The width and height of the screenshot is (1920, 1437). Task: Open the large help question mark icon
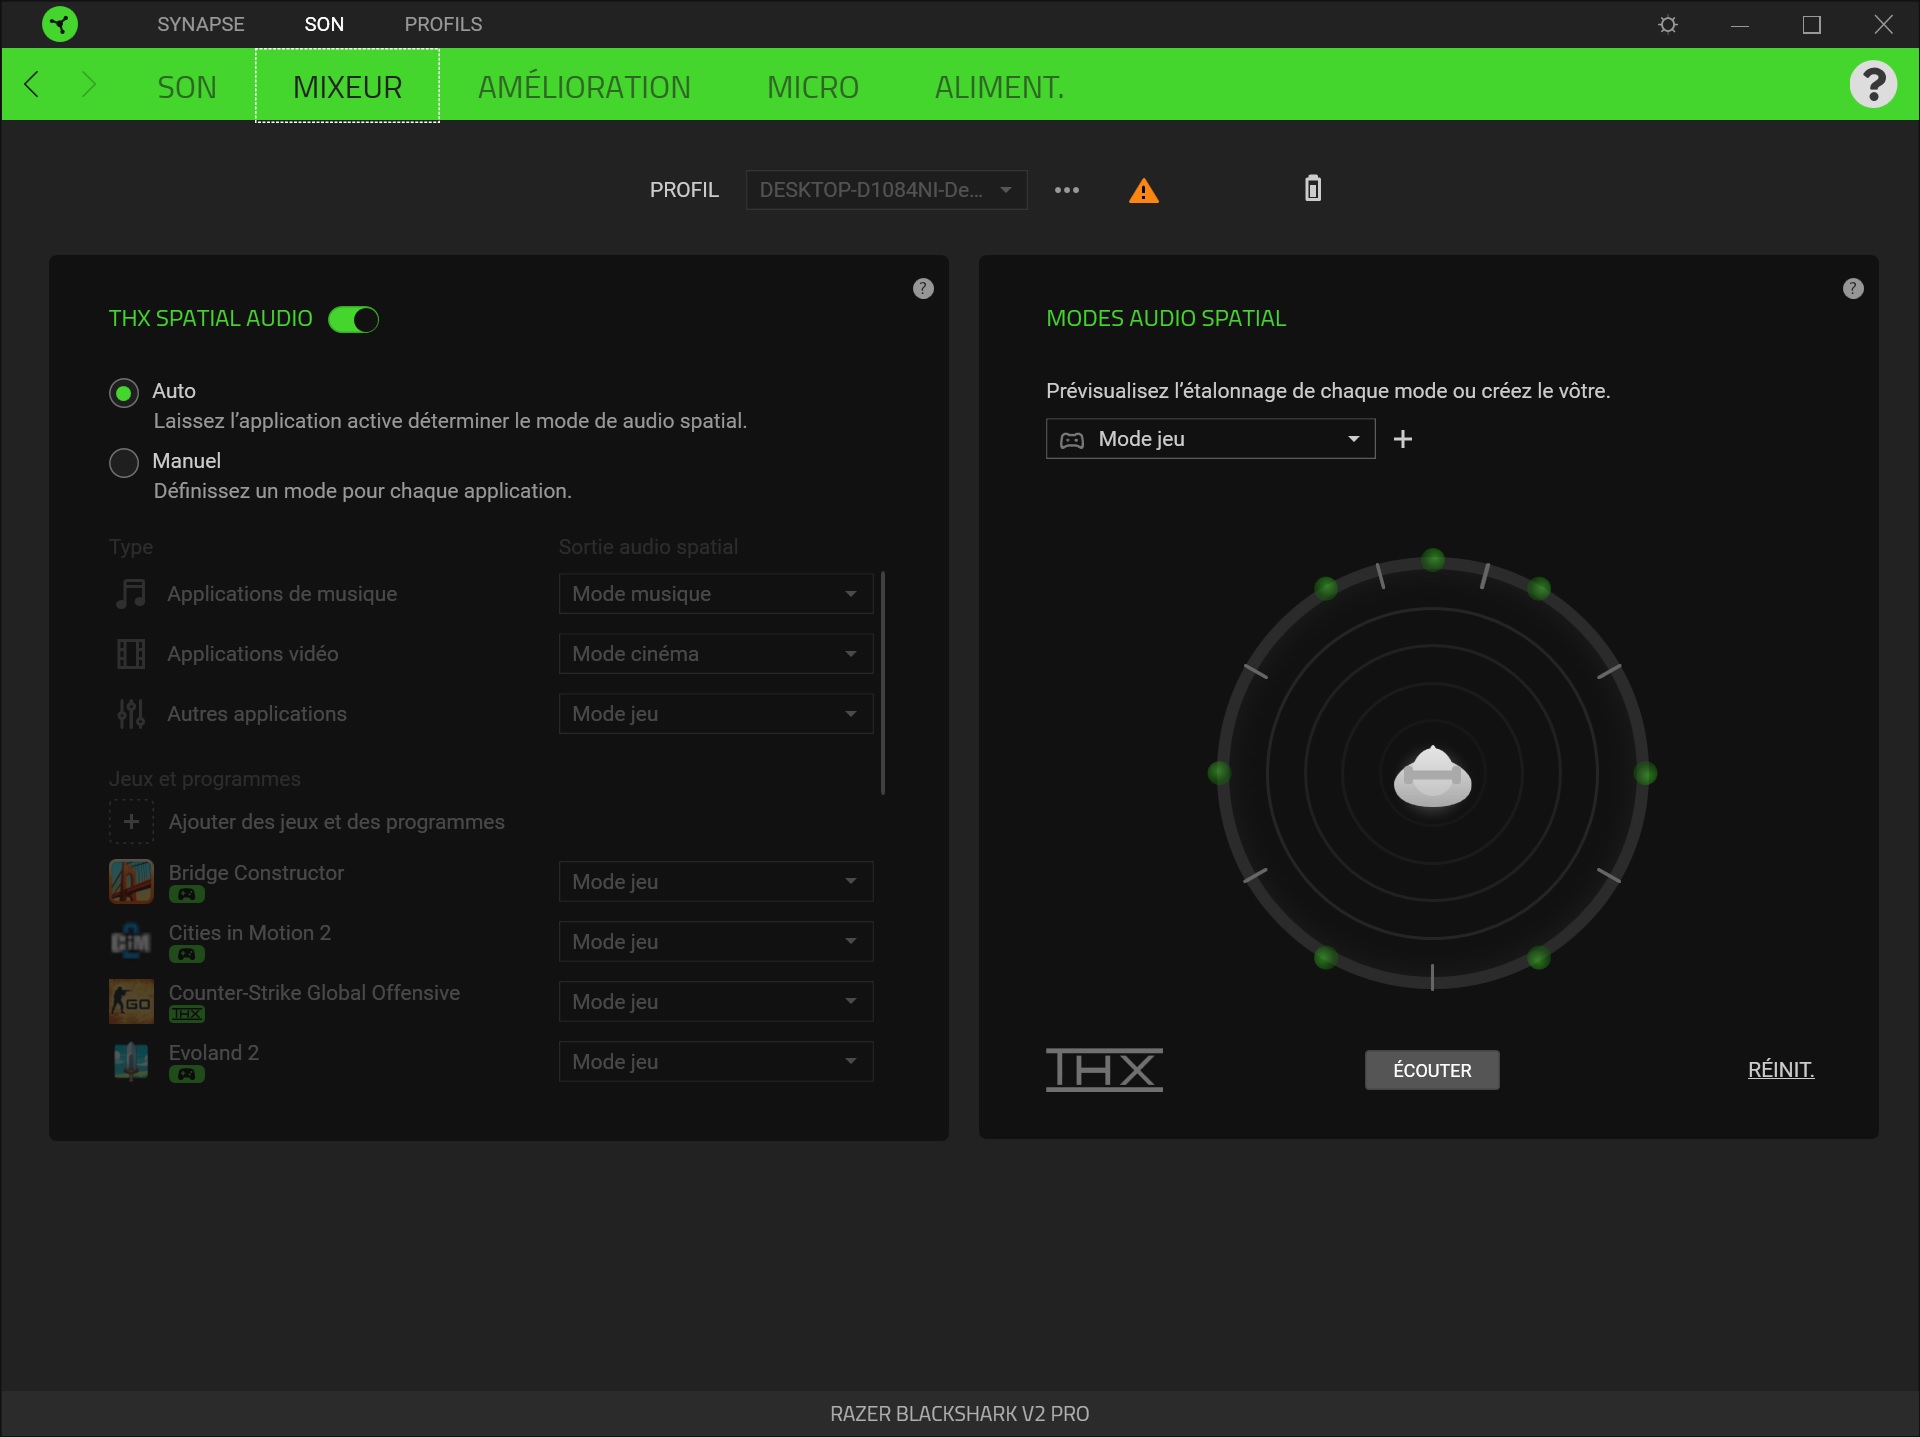point(1872,85)
